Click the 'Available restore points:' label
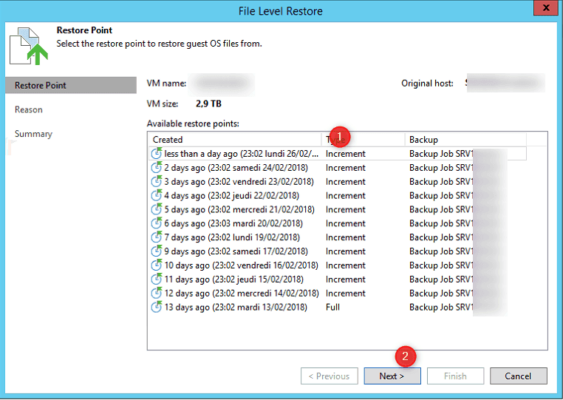This screenshot has width=563, height=400. point(193,124)
